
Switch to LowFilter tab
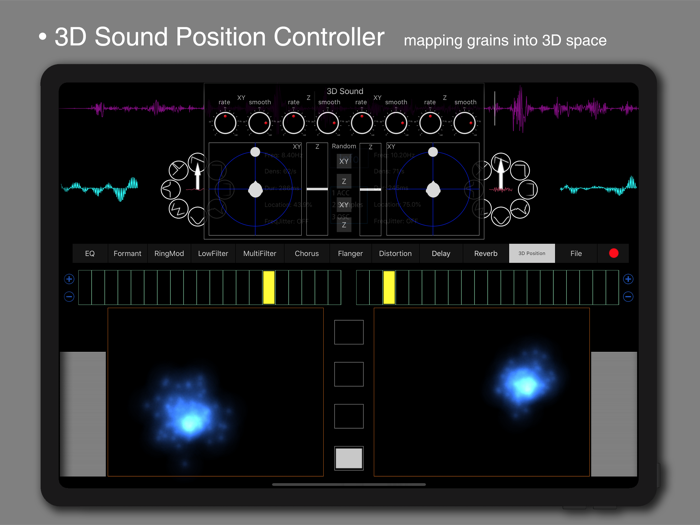point(213,253)
